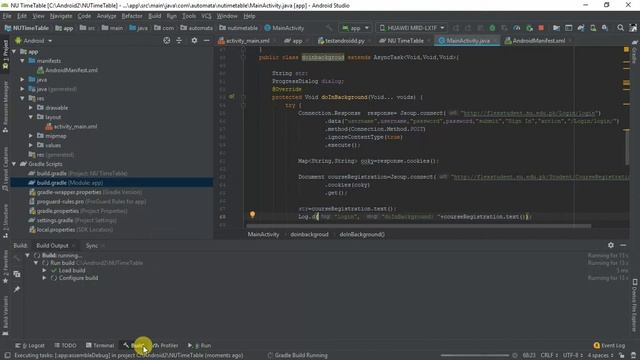Click the doinbackgroud breadcrumb
This screenshot has width=640, height=360.
[x=309, y=234]
